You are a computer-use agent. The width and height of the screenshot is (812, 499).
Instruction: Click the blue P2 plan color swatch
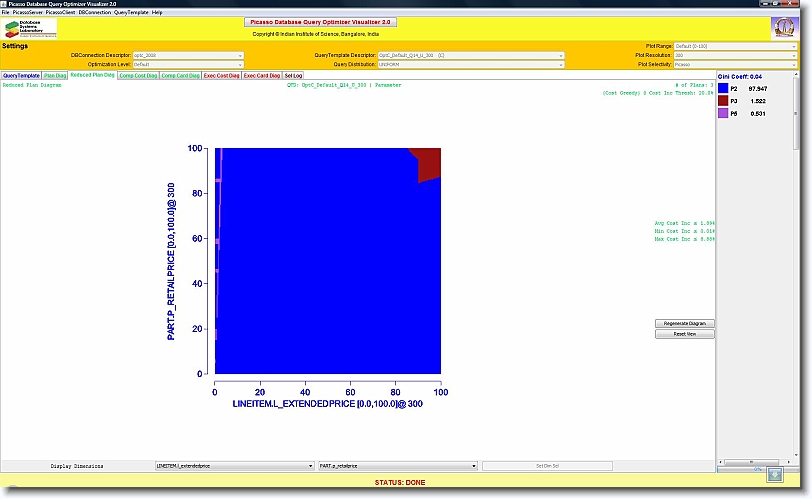[x=723, y=89]
